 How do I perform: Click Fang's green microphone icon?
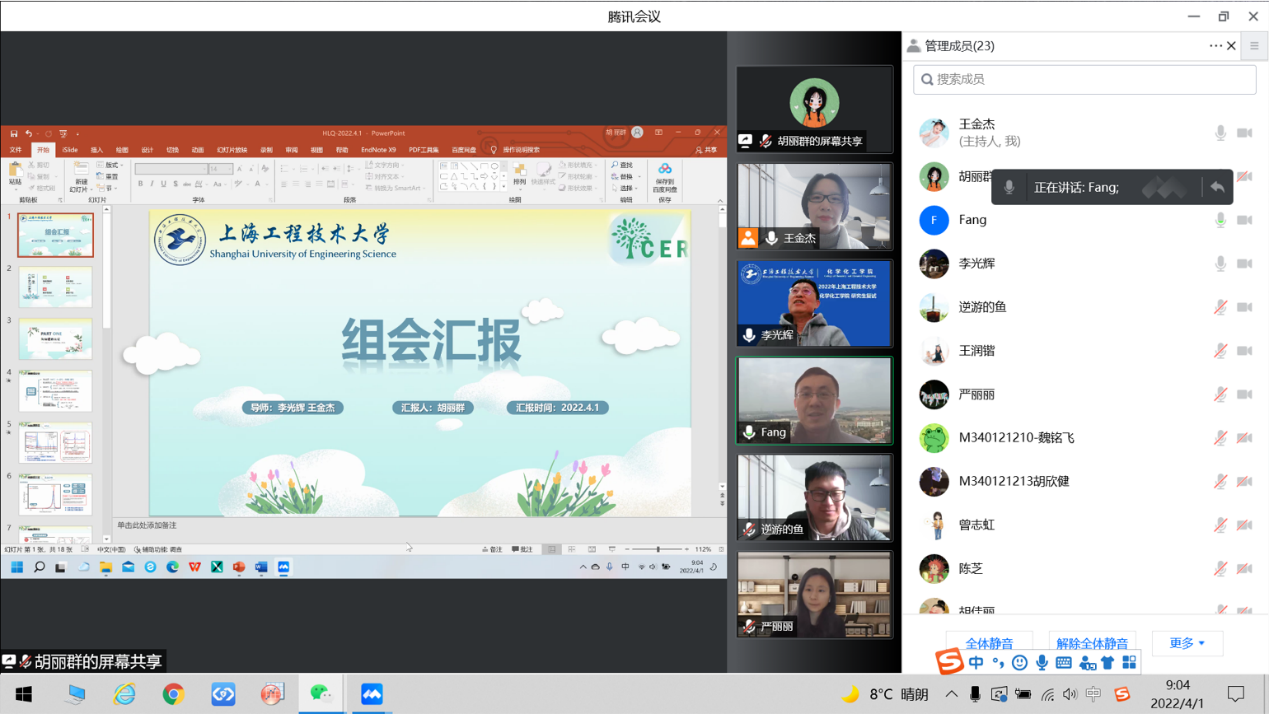[x=1220, y=220]
